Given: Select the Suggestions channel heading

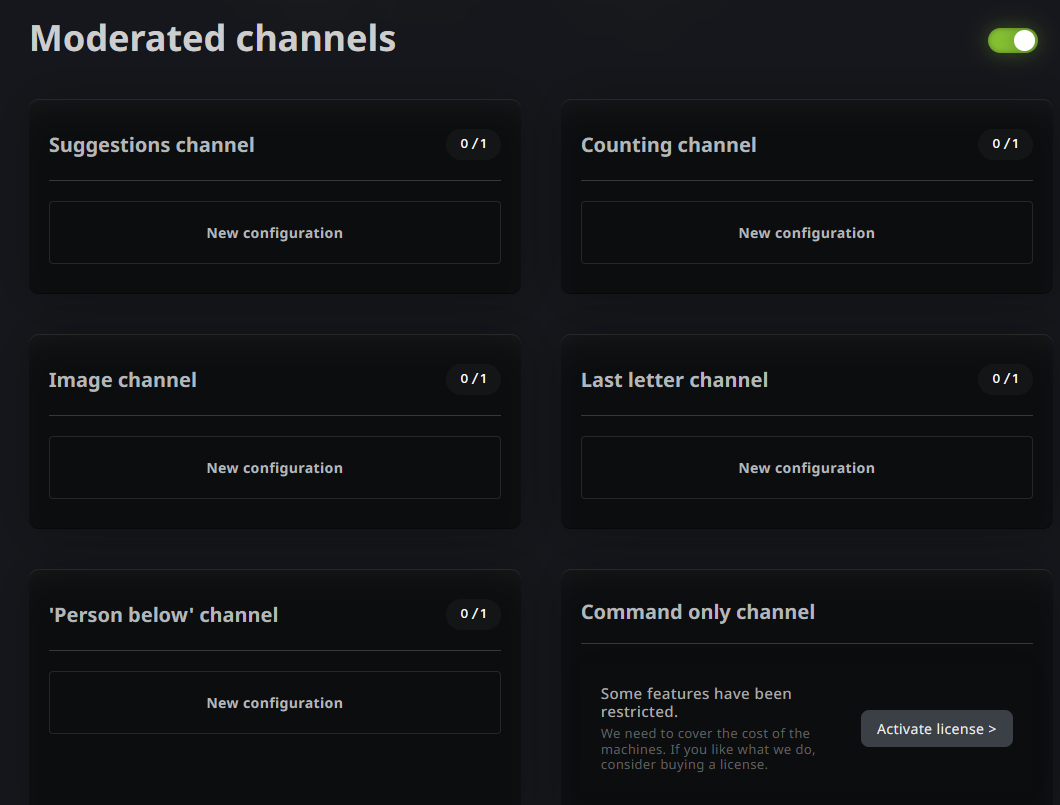Looking at the screenshot, I should 152,145.
